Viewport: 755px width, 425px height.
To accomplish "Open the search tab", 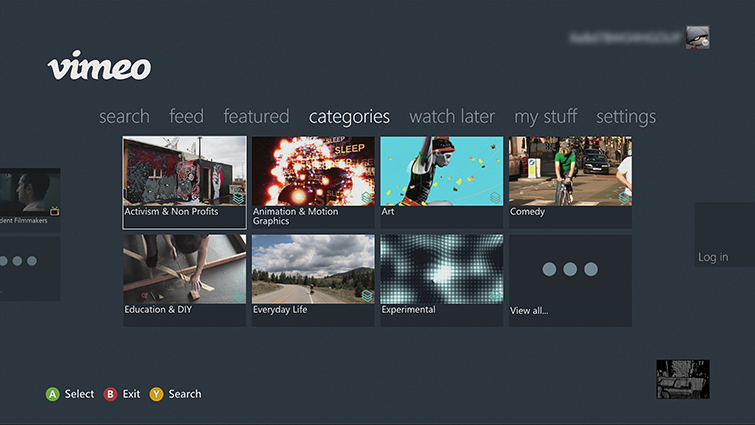I will (124, 117).
